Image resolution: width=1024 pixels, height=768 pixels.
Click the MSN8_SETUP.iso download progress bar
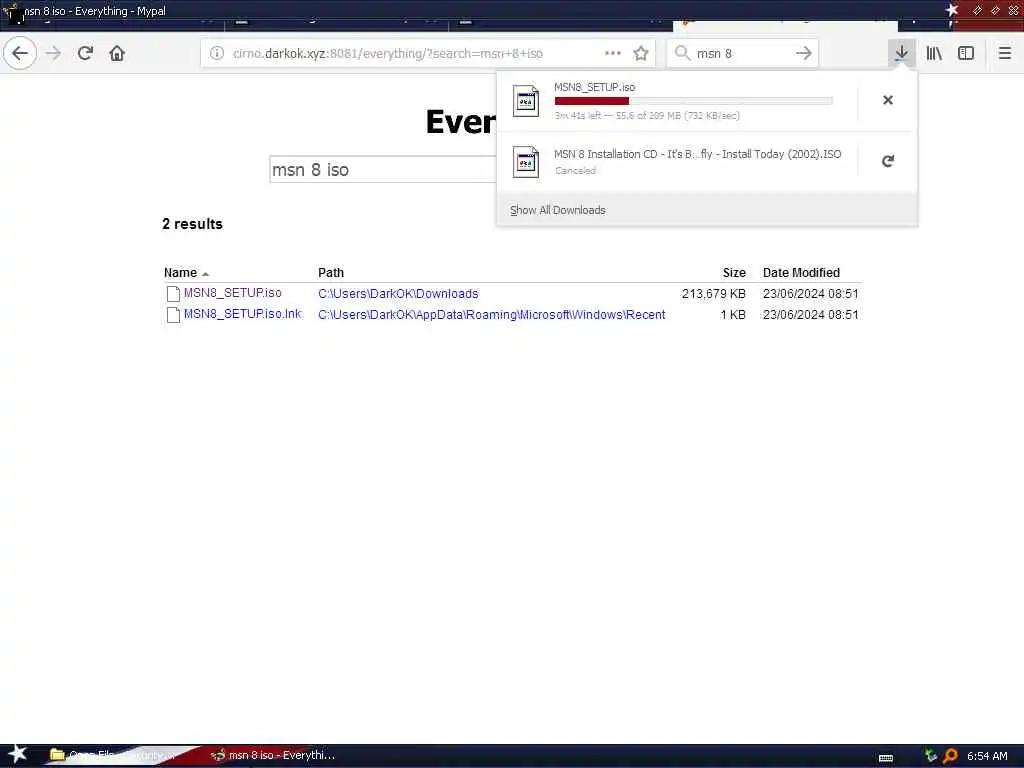click(694, 101)
